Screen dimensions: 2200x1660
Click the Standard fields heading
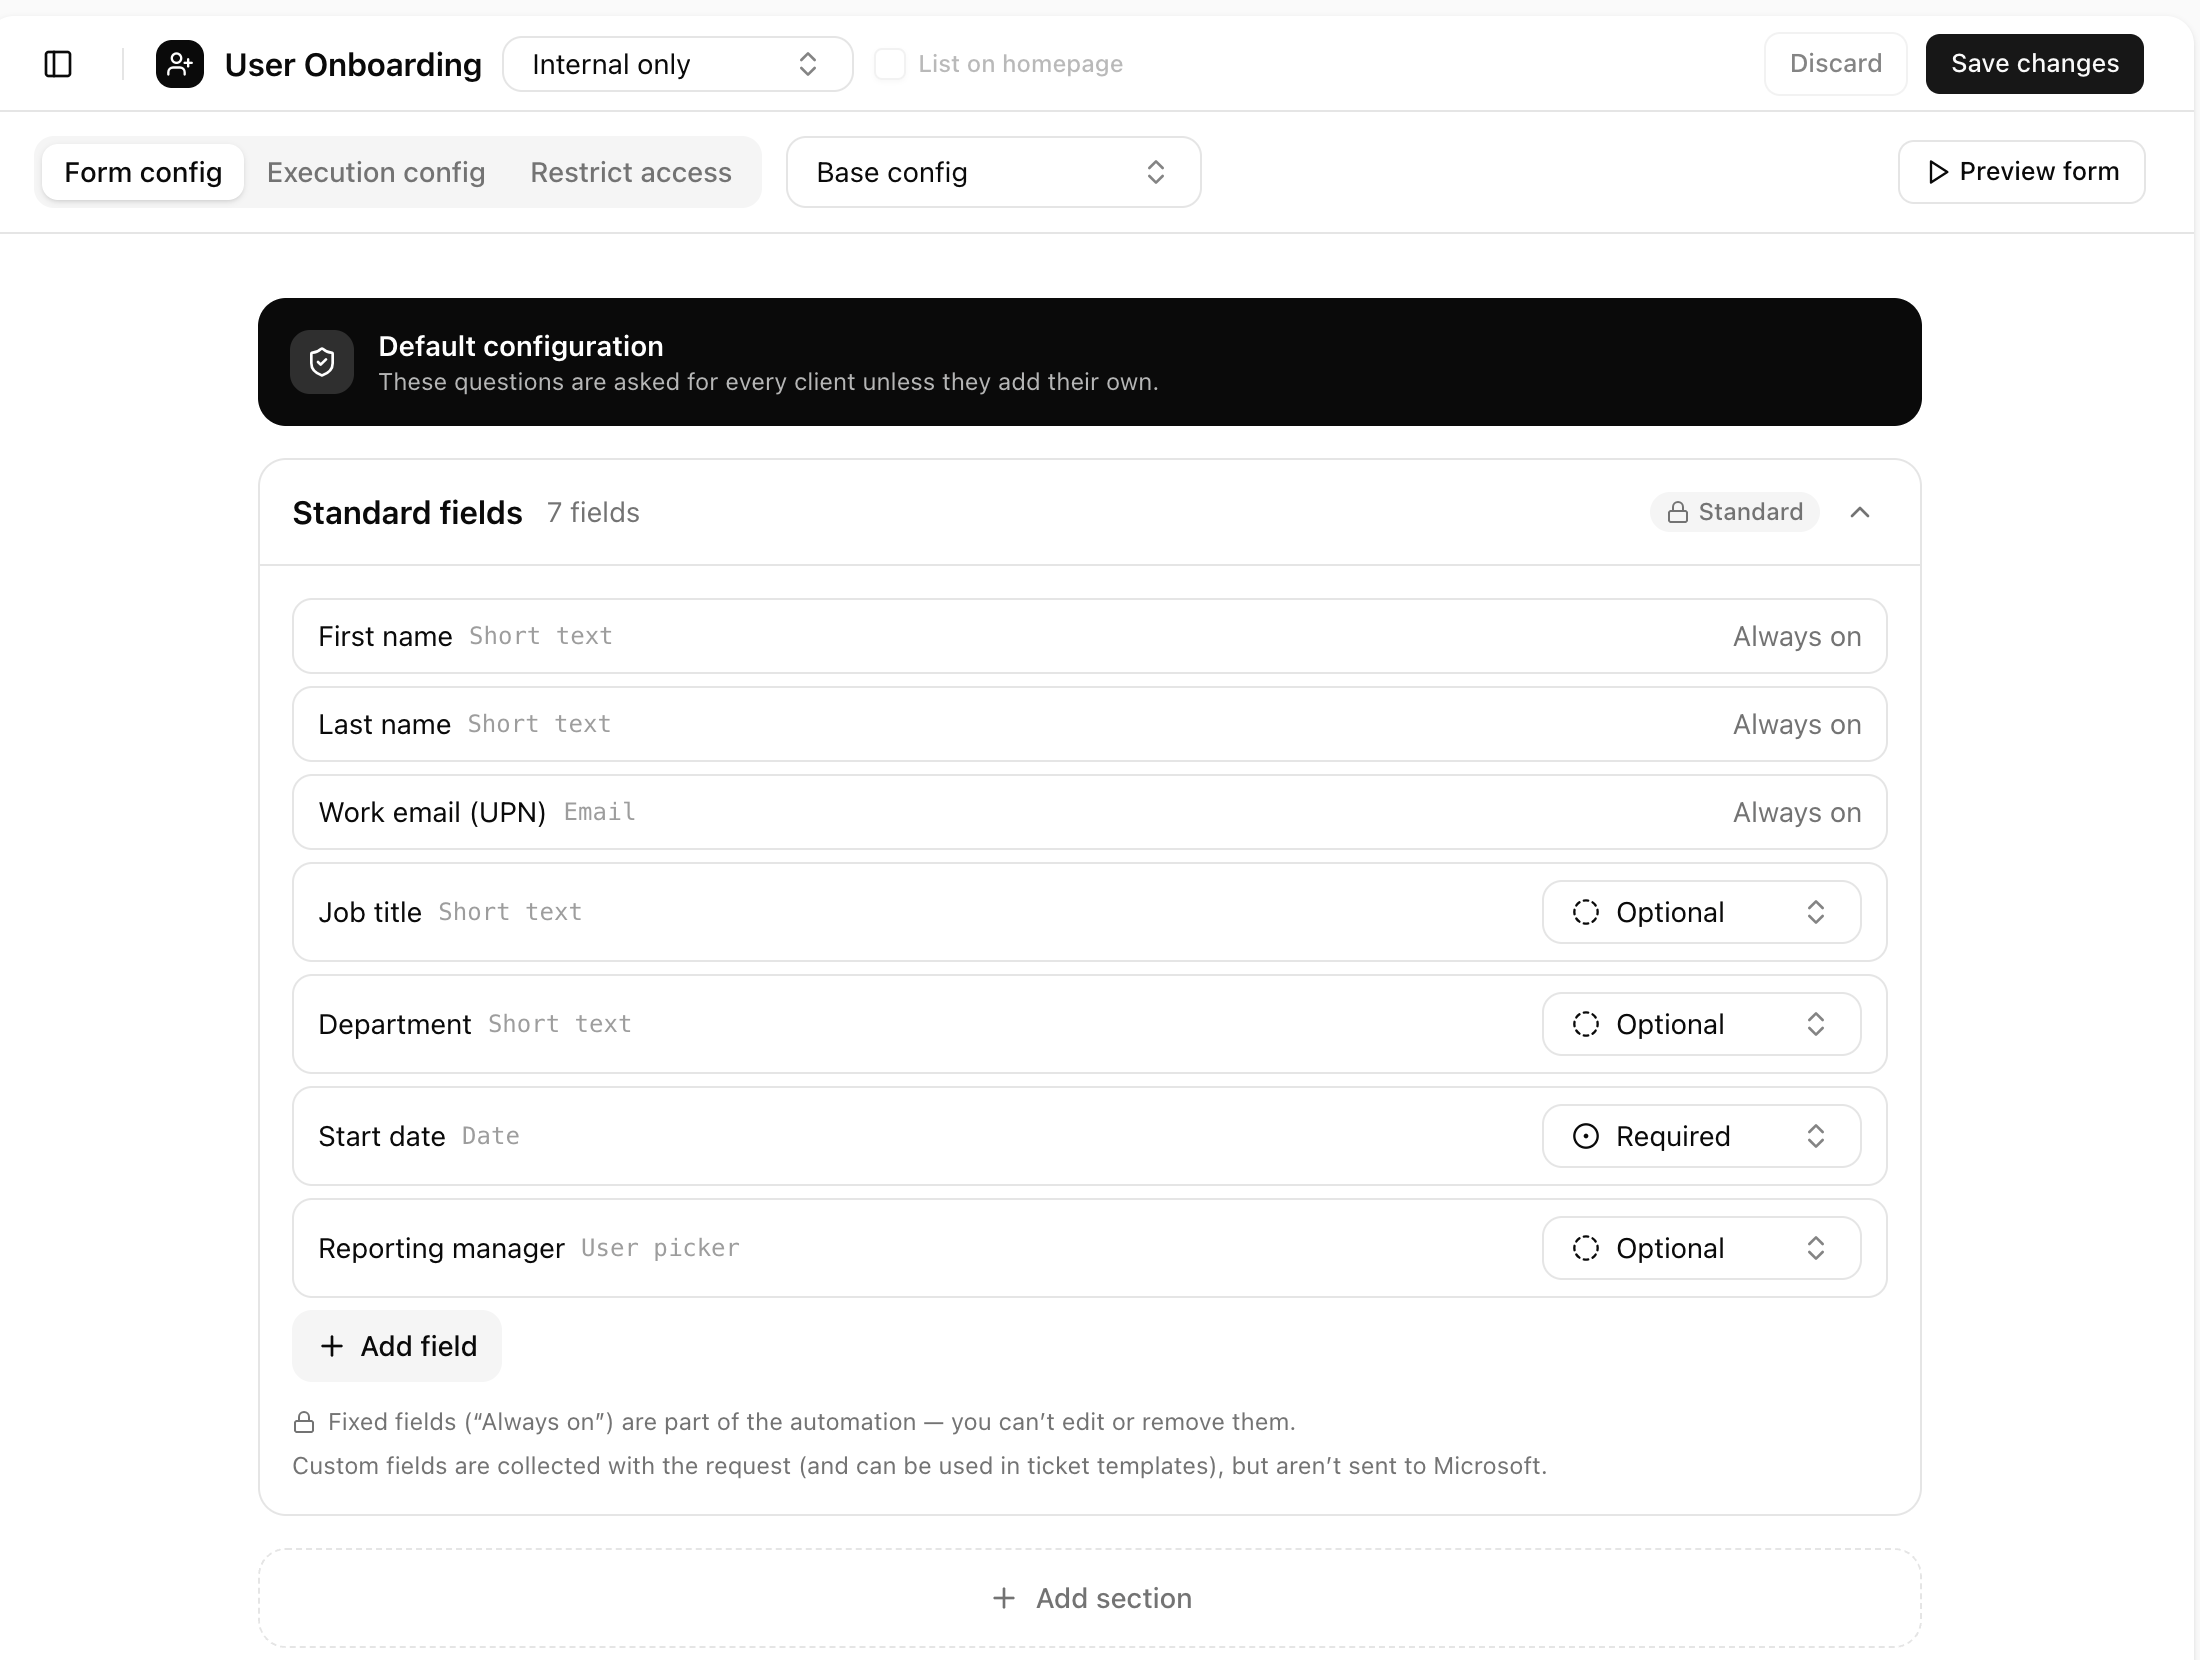pos(407,512)
